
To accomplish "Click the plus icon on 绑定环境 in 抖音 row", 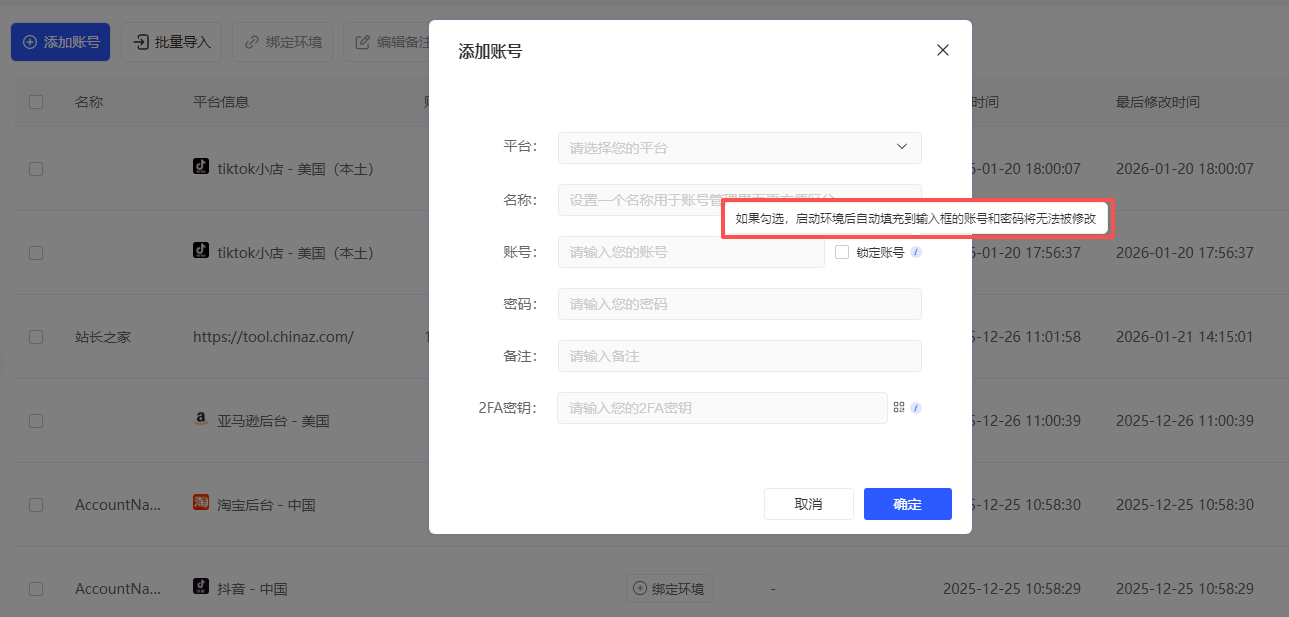I will (641, 588).
